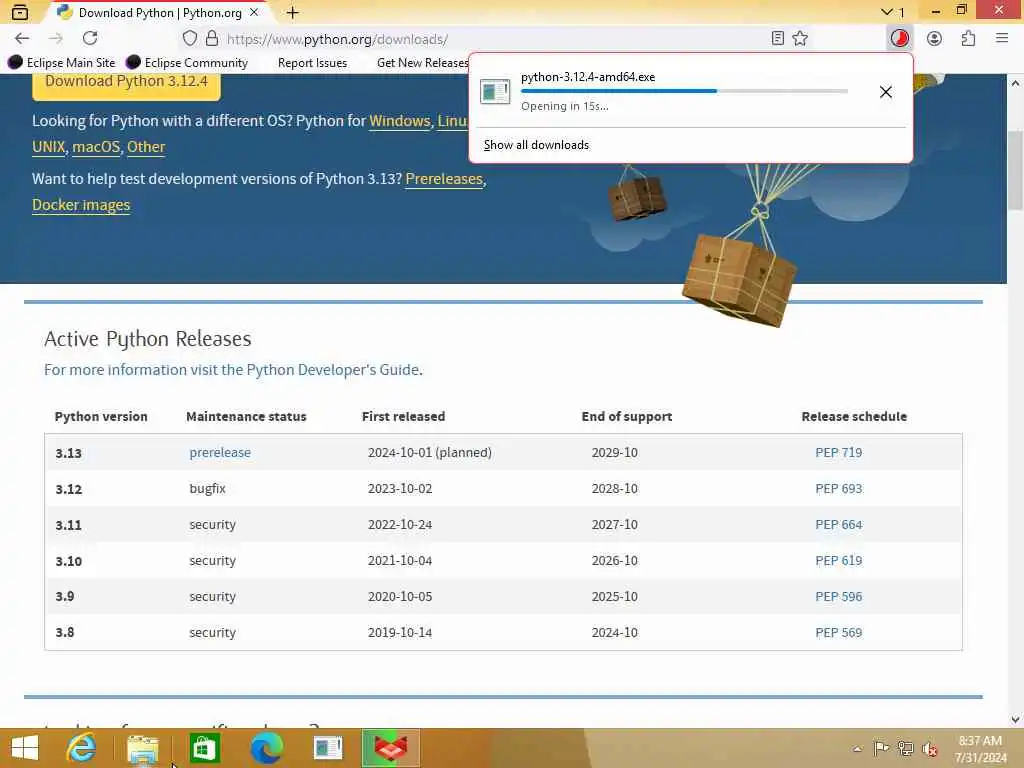Viewport: 1024px width, 768px height.
Task: Click Python version 3.12 cell
Action: click(69, 489)
